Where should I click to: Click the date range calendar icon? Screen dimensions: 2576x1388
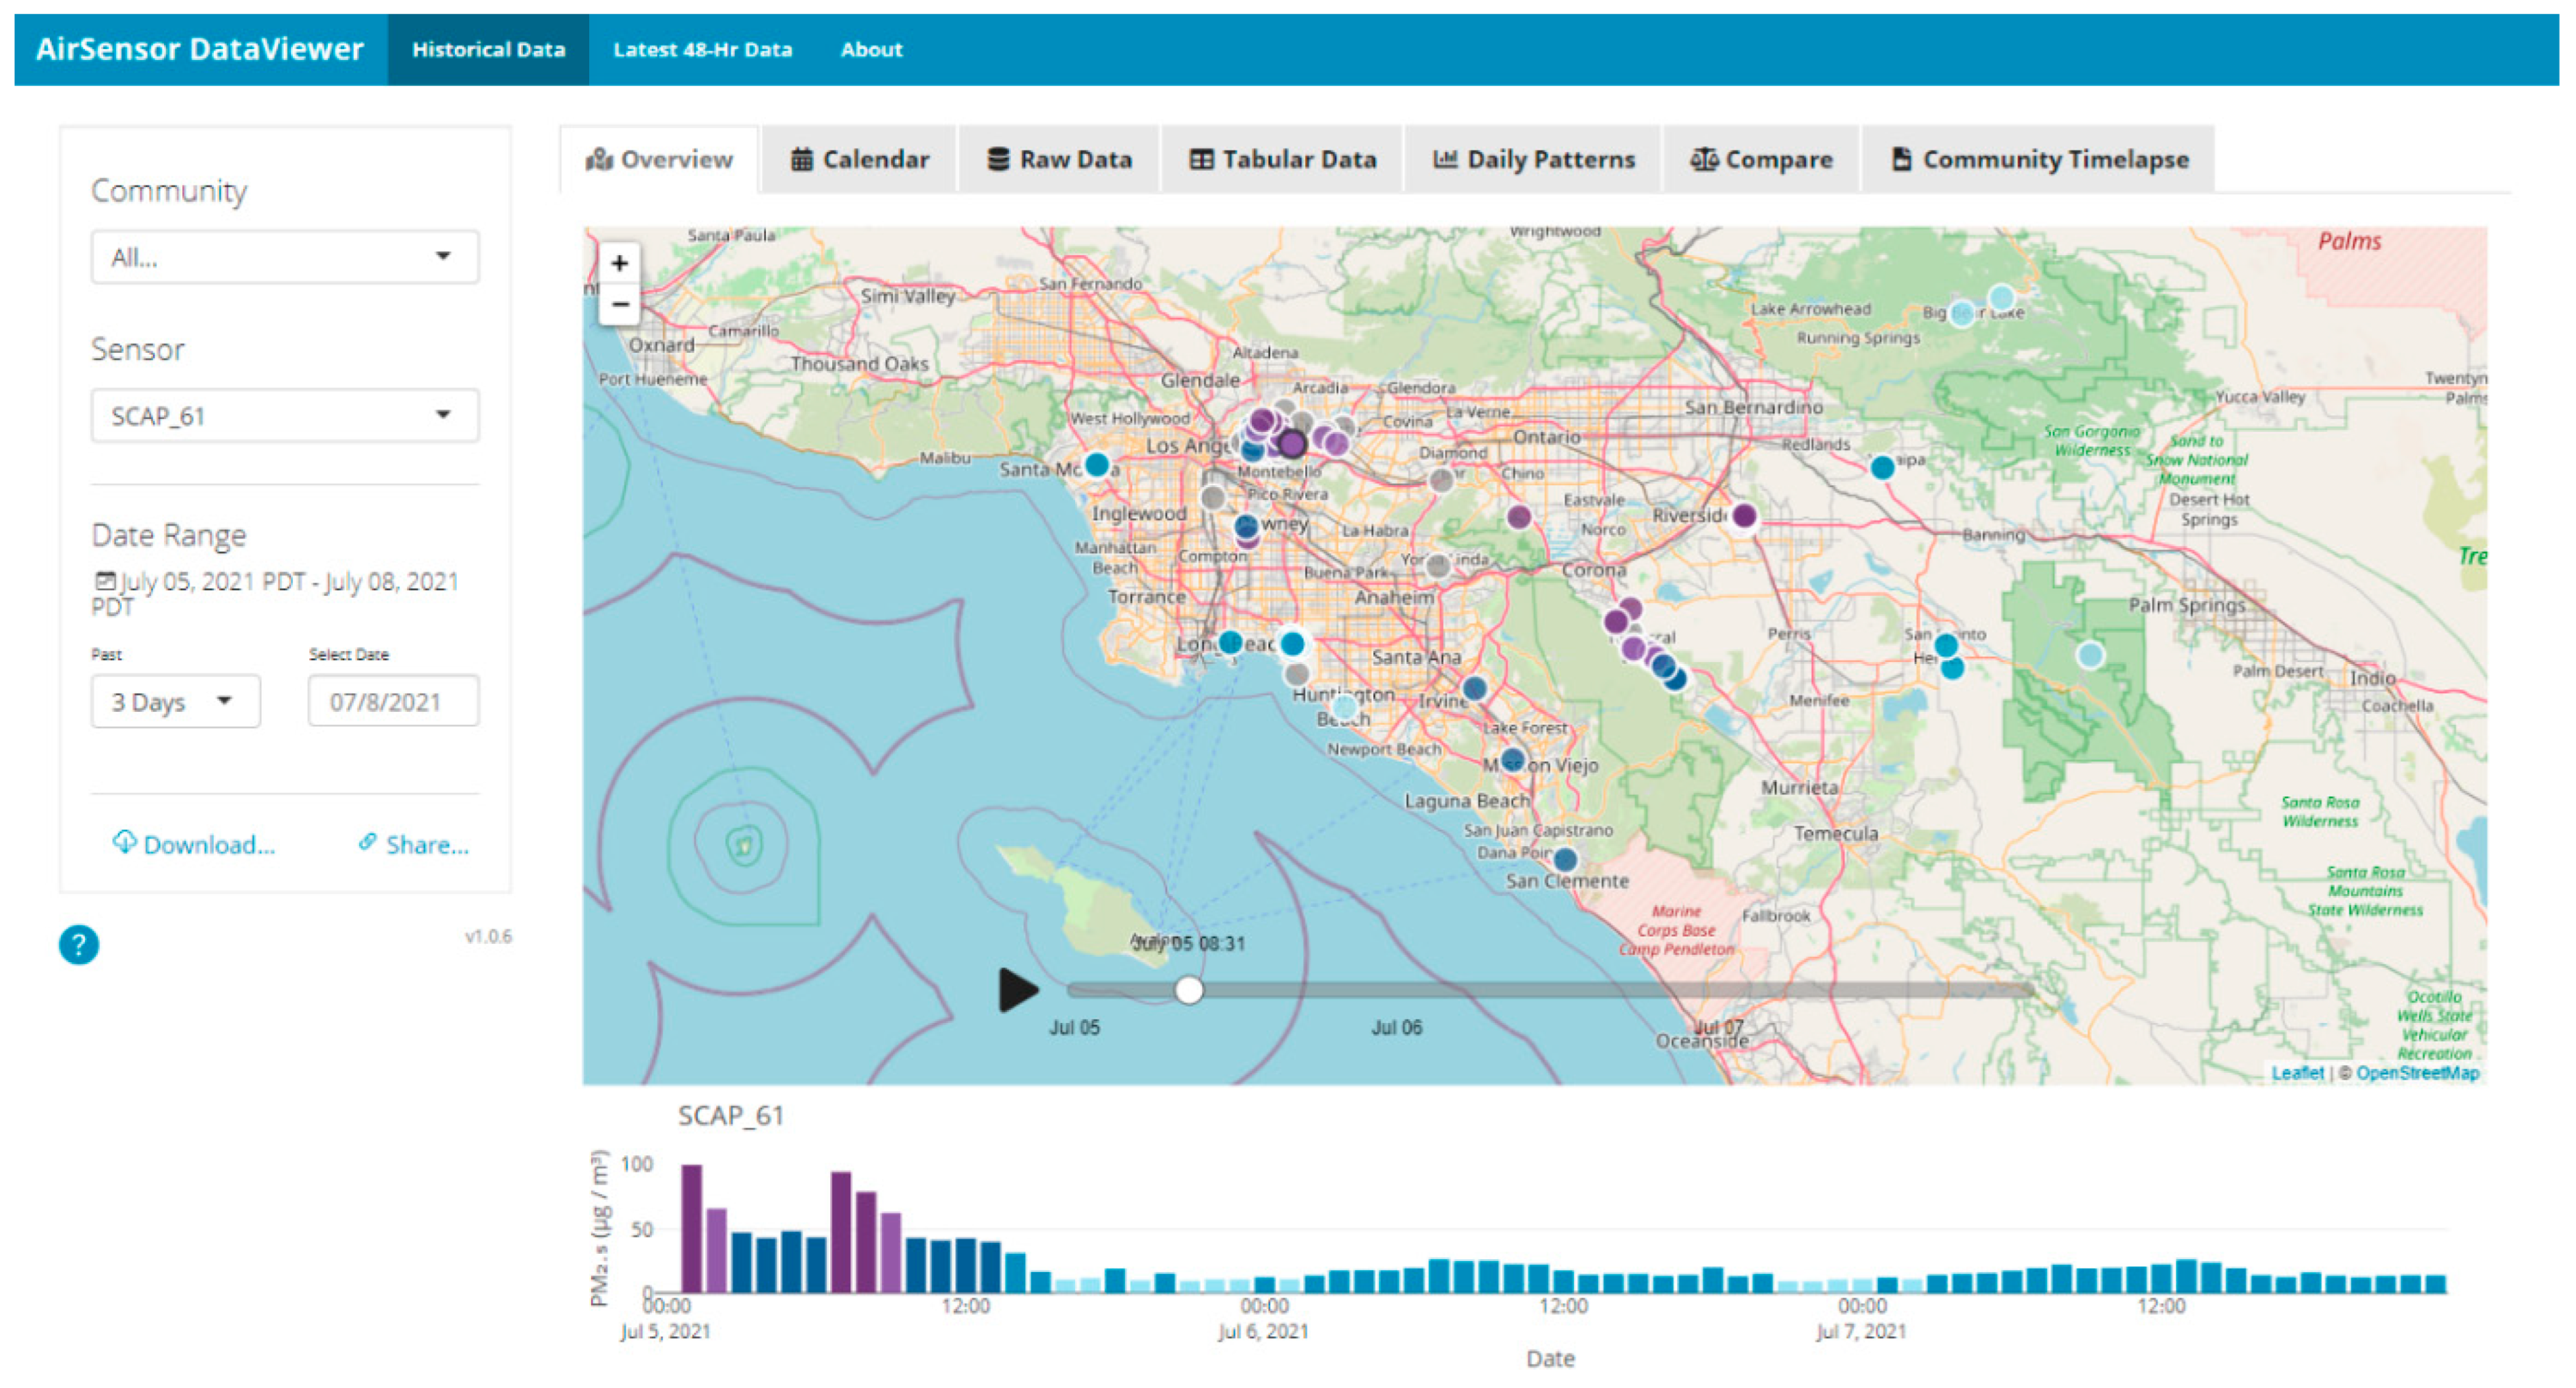tap(104, 581)
